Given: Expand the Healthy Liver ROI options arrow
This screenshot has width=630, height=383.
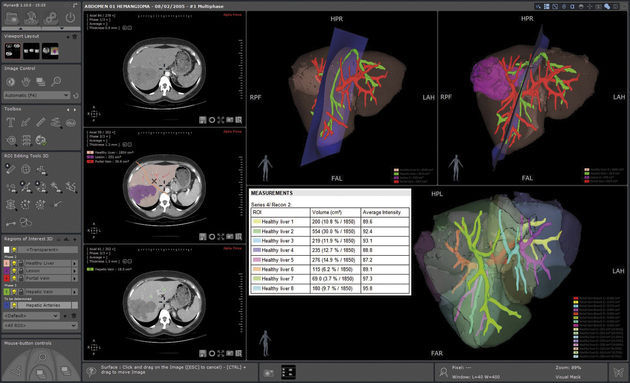Looking at the screenshot, I should (x=75, y=263).
